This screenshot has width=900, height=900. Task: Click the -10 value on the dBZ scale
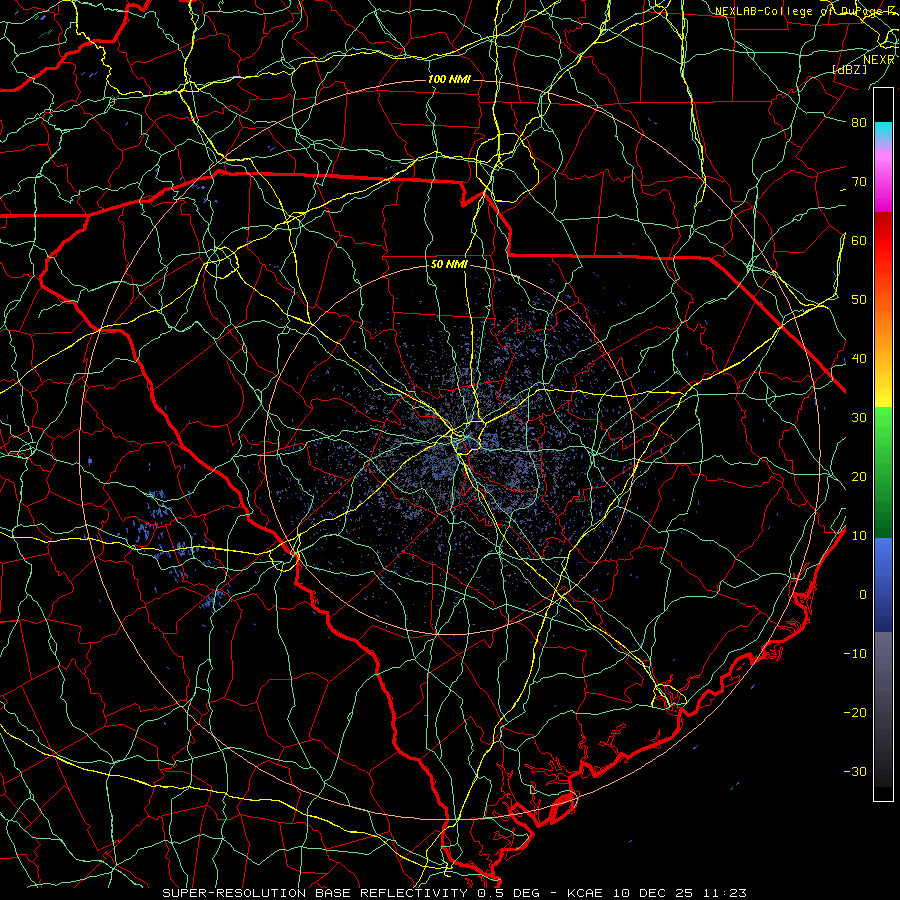pyautogui.click(x=855, y=654)
